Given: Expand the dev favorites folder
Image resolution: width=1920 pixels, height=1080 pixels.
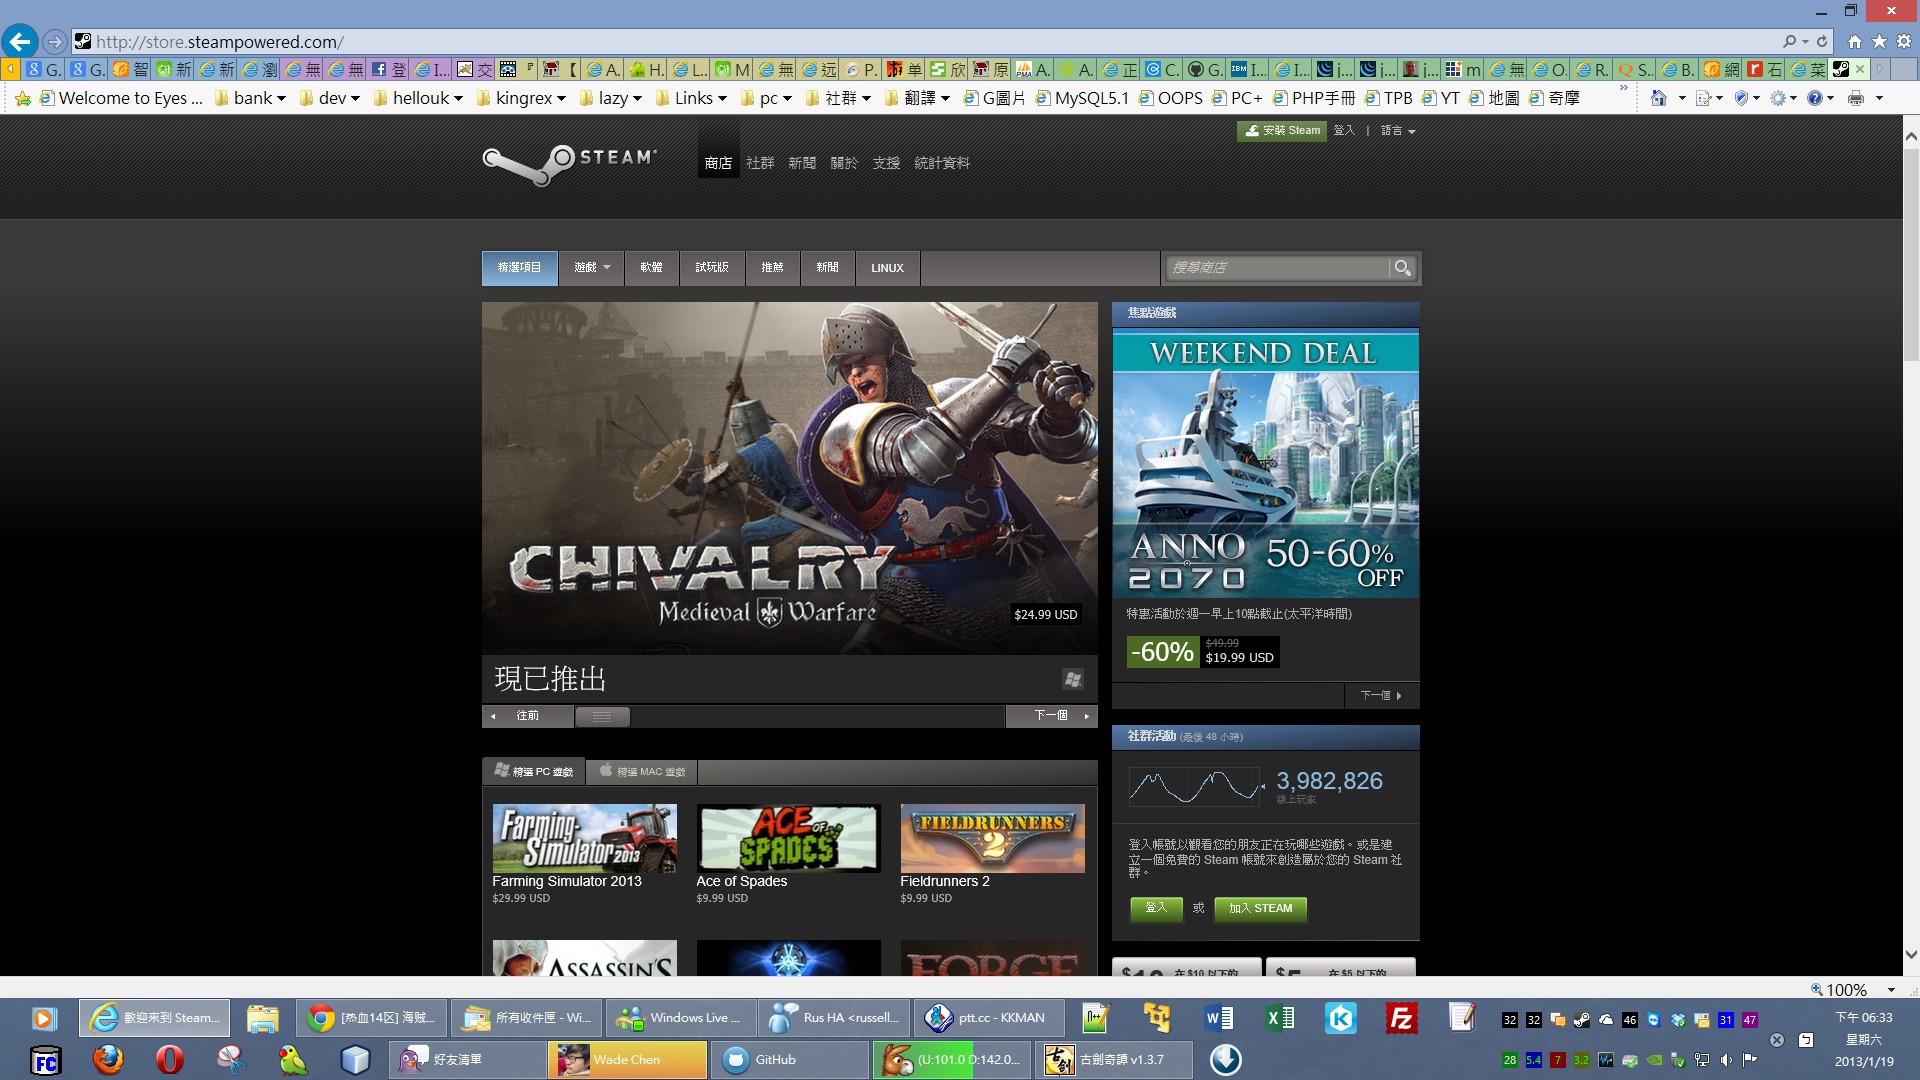Looking at the screenshot, I should click(x=329, y=98).
